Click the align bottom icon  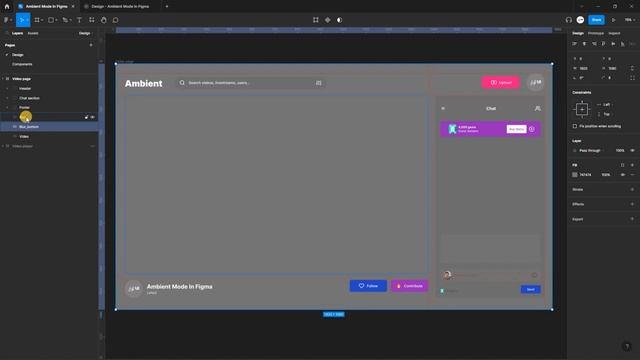click(622, 44)
